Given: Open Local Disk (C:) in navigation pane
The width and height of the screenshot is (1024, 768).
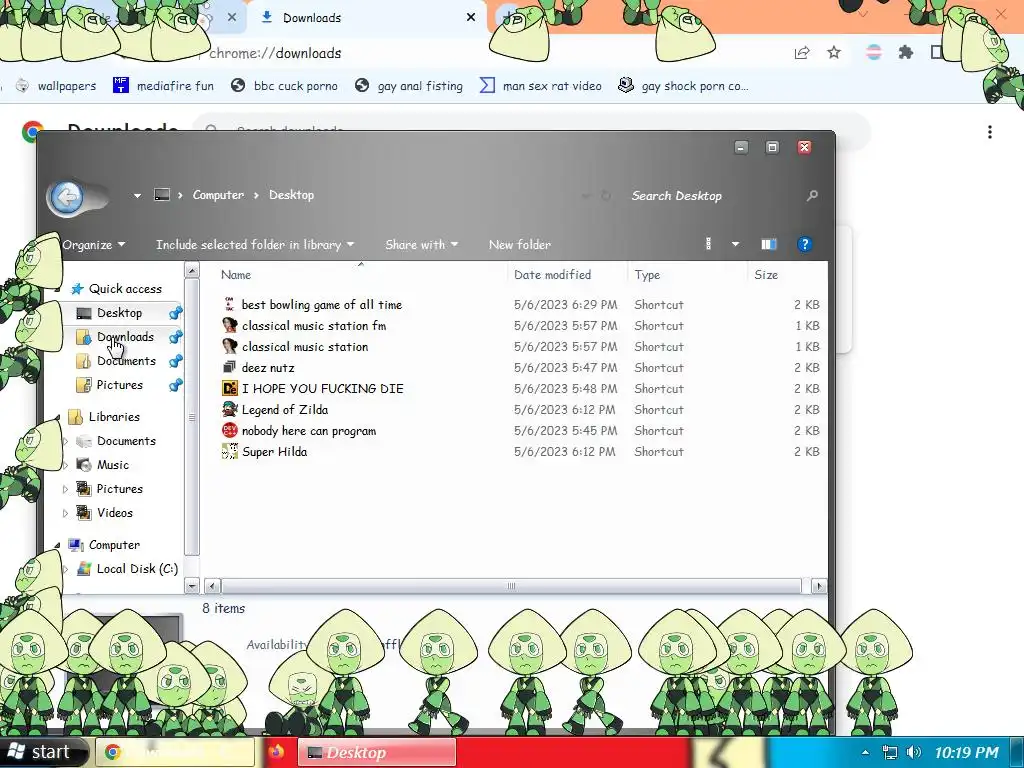Looking at the screenshot, I should tap(136, 569).
